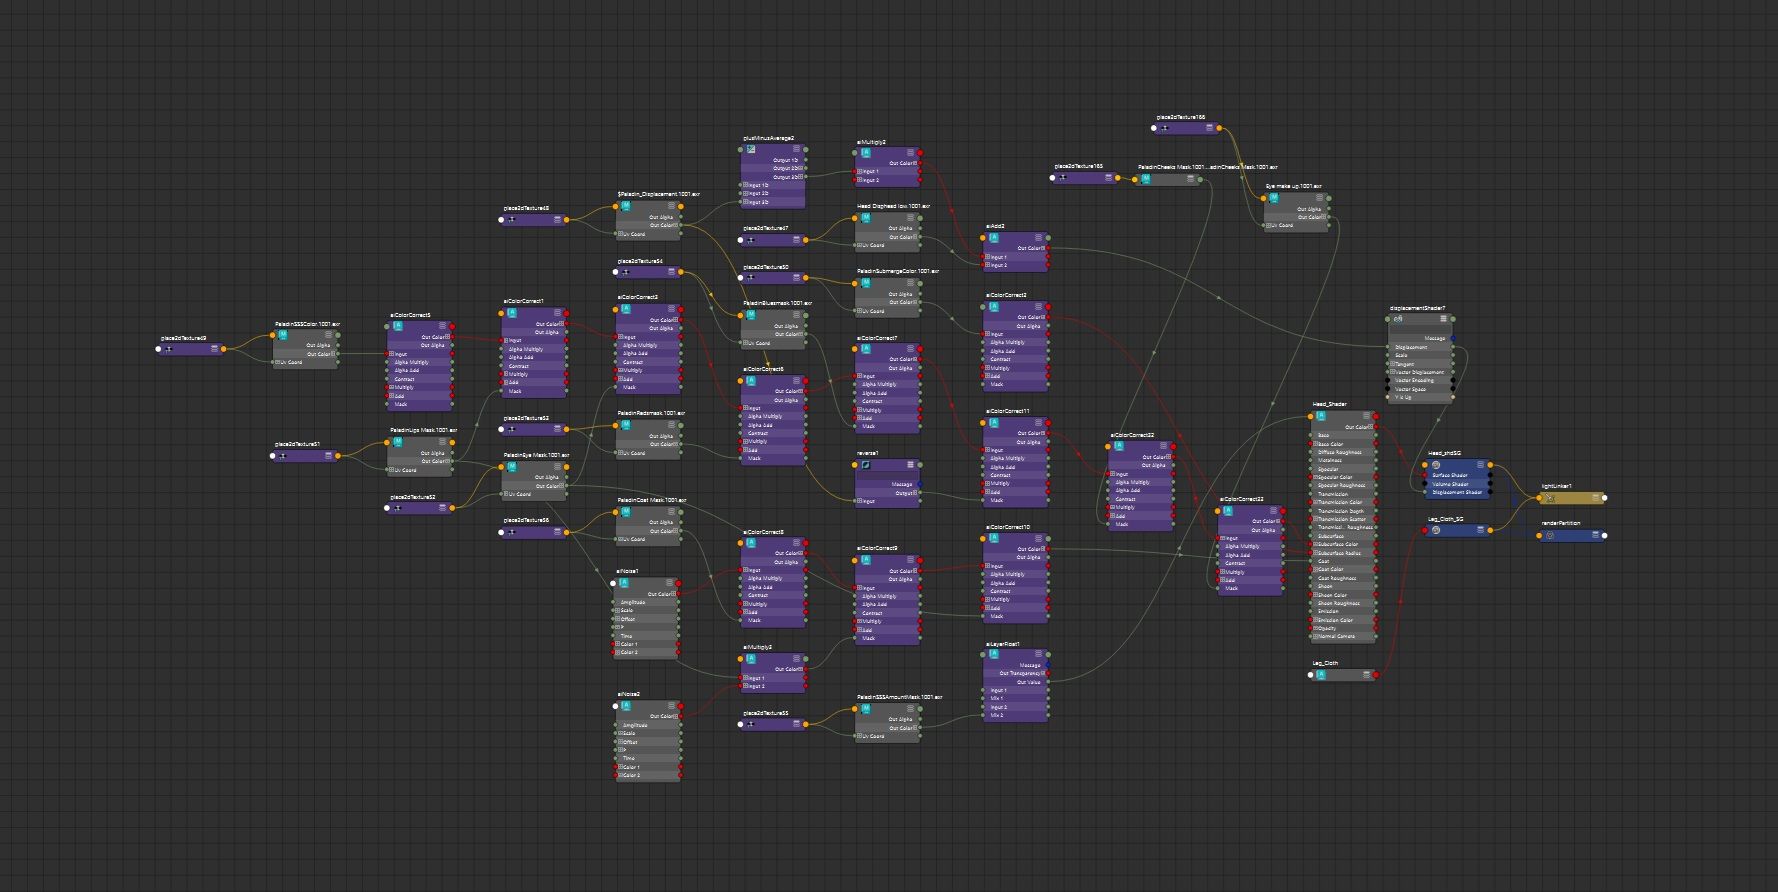Toggle view mode of aiColorCorrect5 node

pyautogui.click(x=443, y=326)
